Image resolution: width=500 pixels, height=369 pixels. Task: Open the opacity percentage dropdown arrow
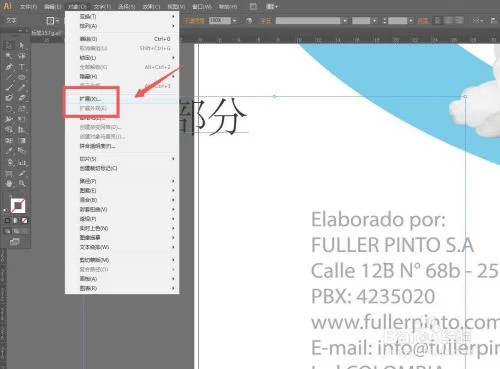click(234, 21)
